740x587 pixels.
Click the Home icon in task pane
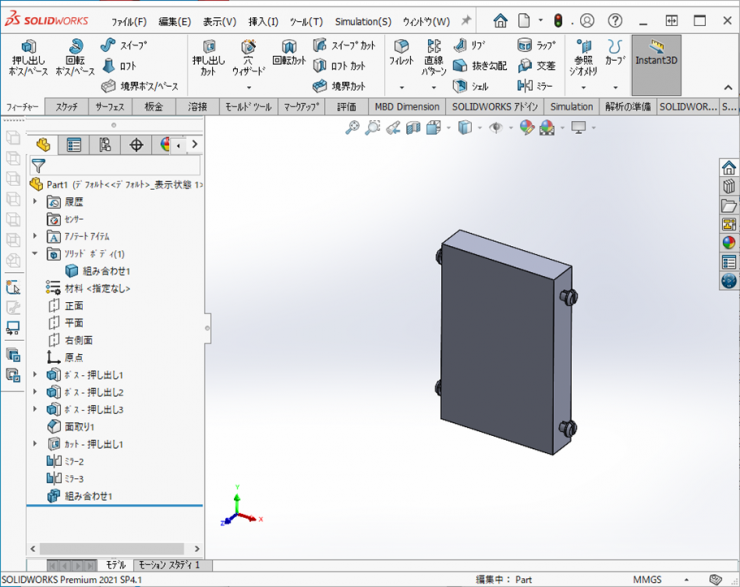tap(728, 167)
